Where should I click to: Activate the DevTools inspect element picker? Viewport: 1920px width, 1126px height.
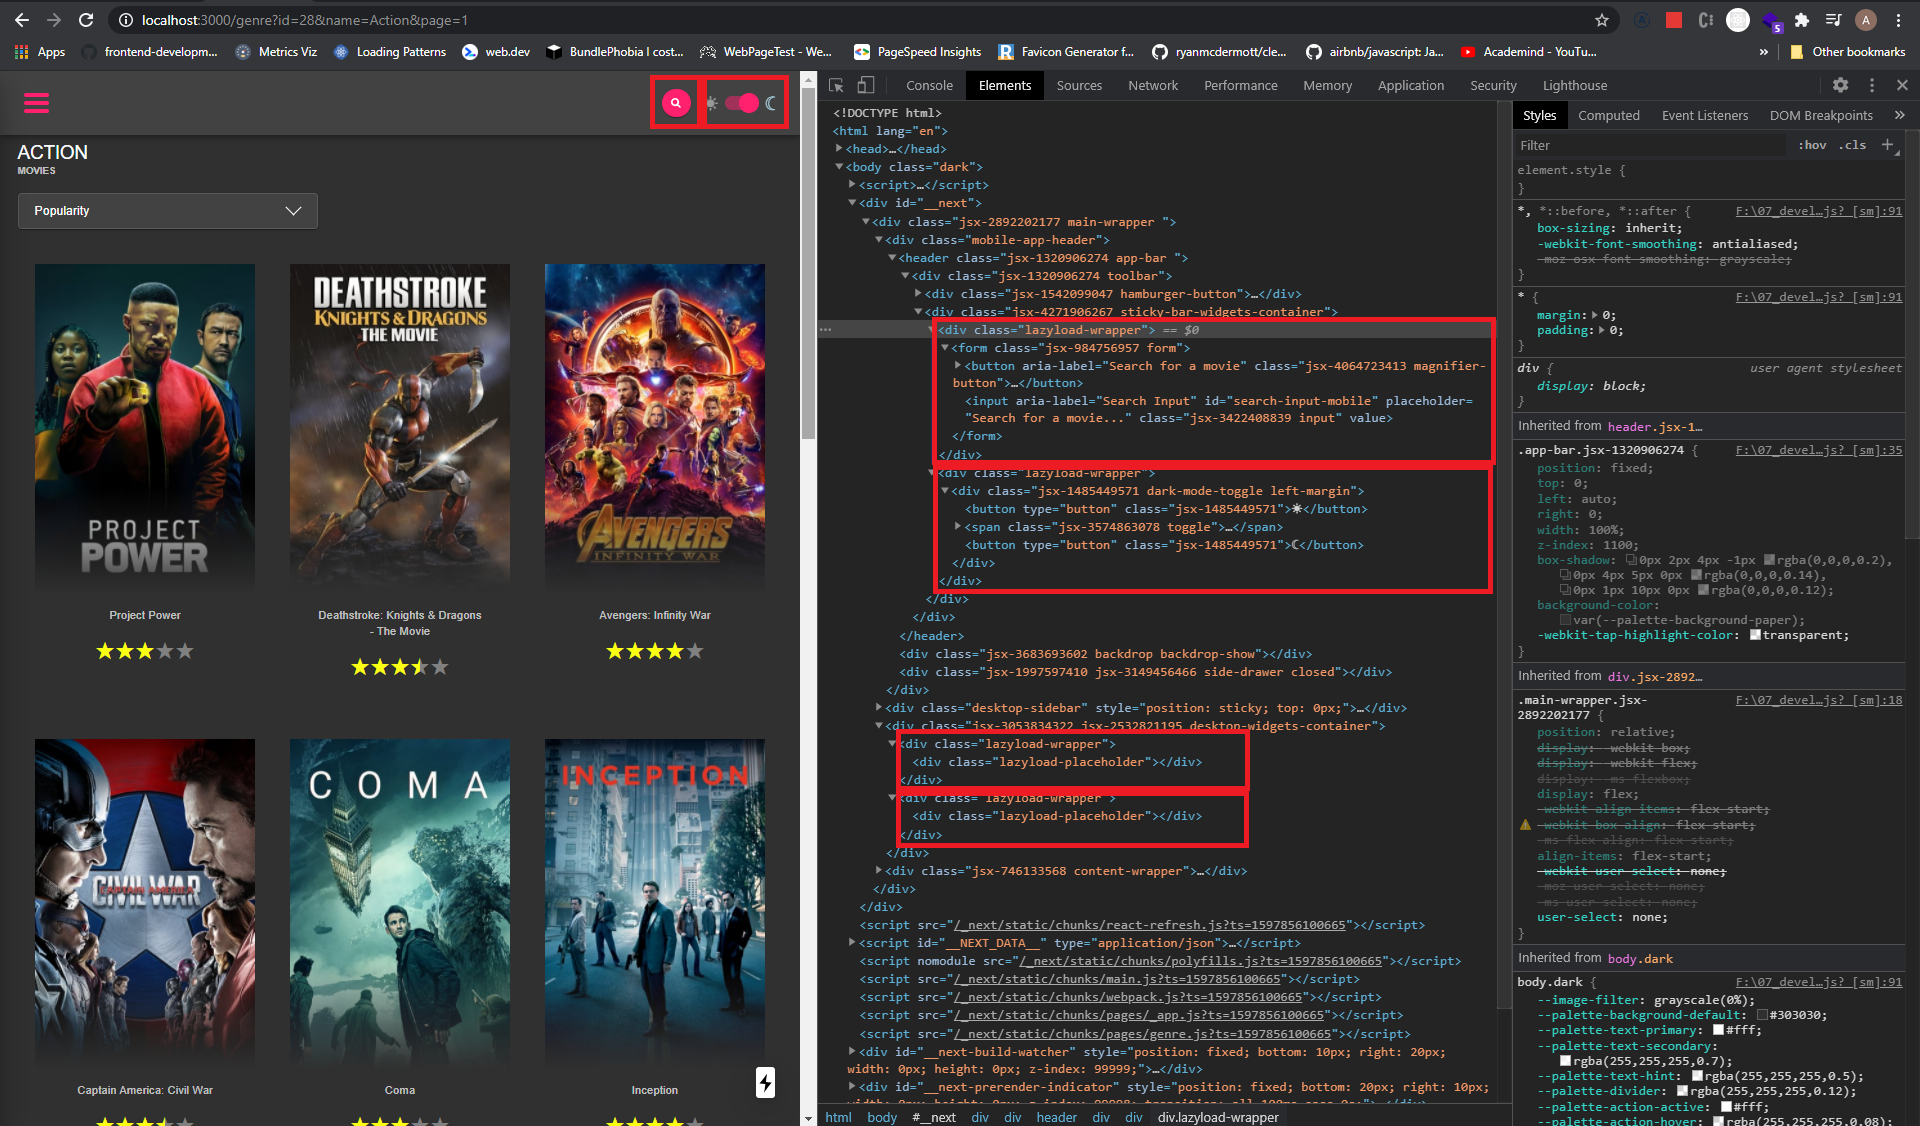pyautogui.click(x=837, y=86)
